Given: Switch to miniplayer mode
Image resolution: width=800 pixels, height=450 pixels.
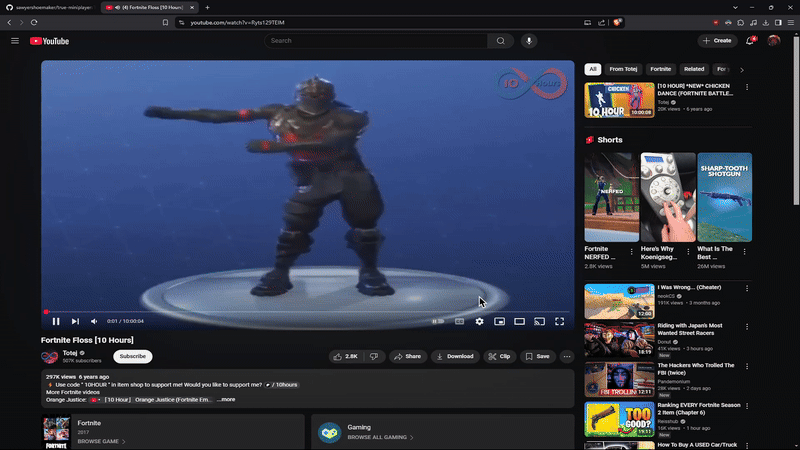Looking at the screenshot, I should coord(499,321).
